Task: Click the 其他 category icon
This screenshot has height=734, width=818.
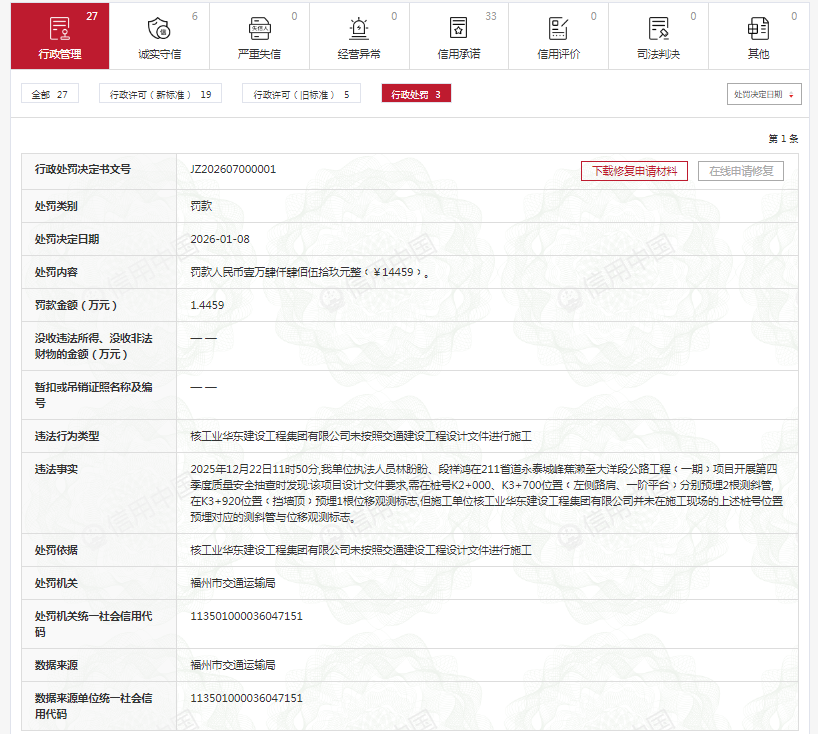Action: (x=758, y=28)
